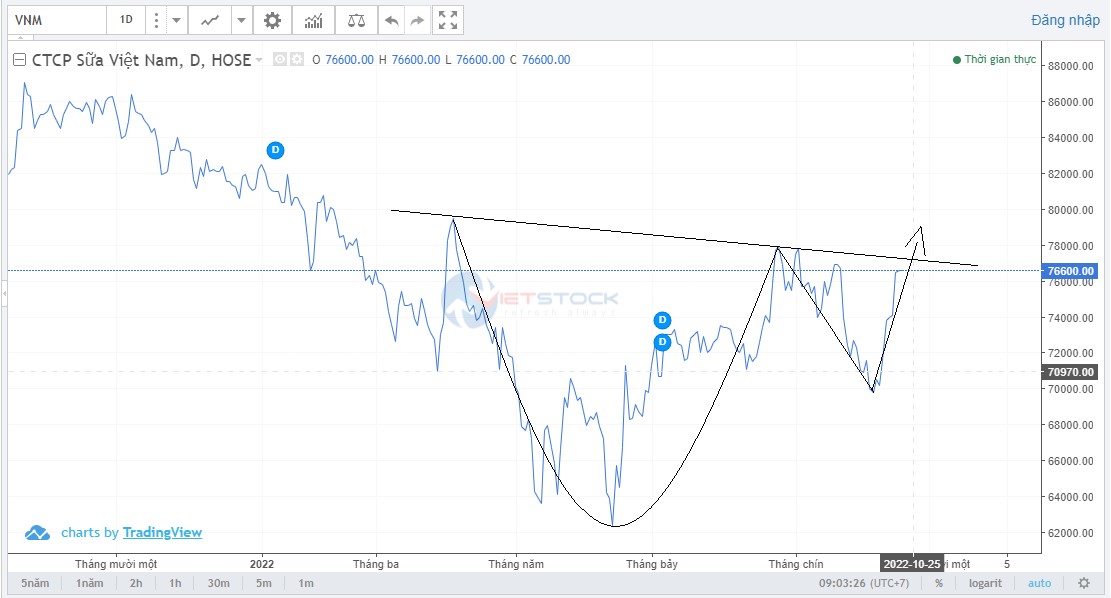
Task: Select the line chart style icon
Action: click(210, 20)
